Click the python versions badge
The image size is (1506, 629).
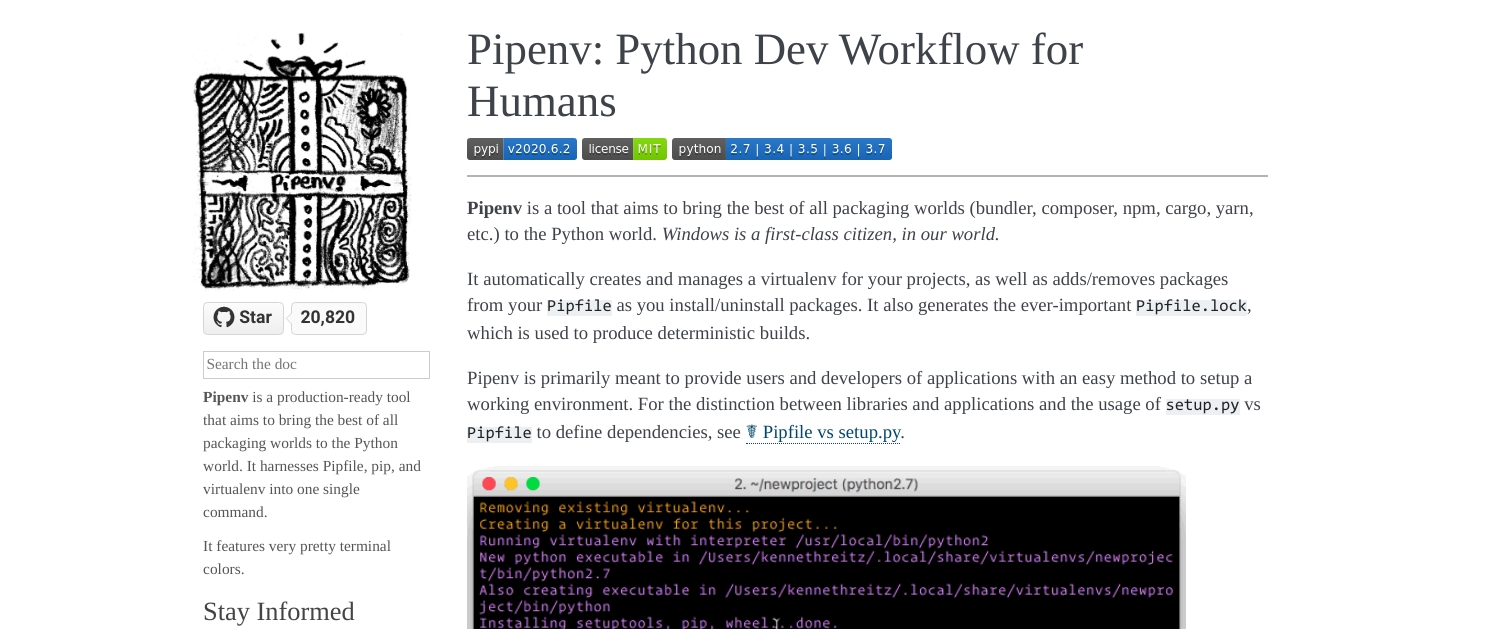[780, 148]
